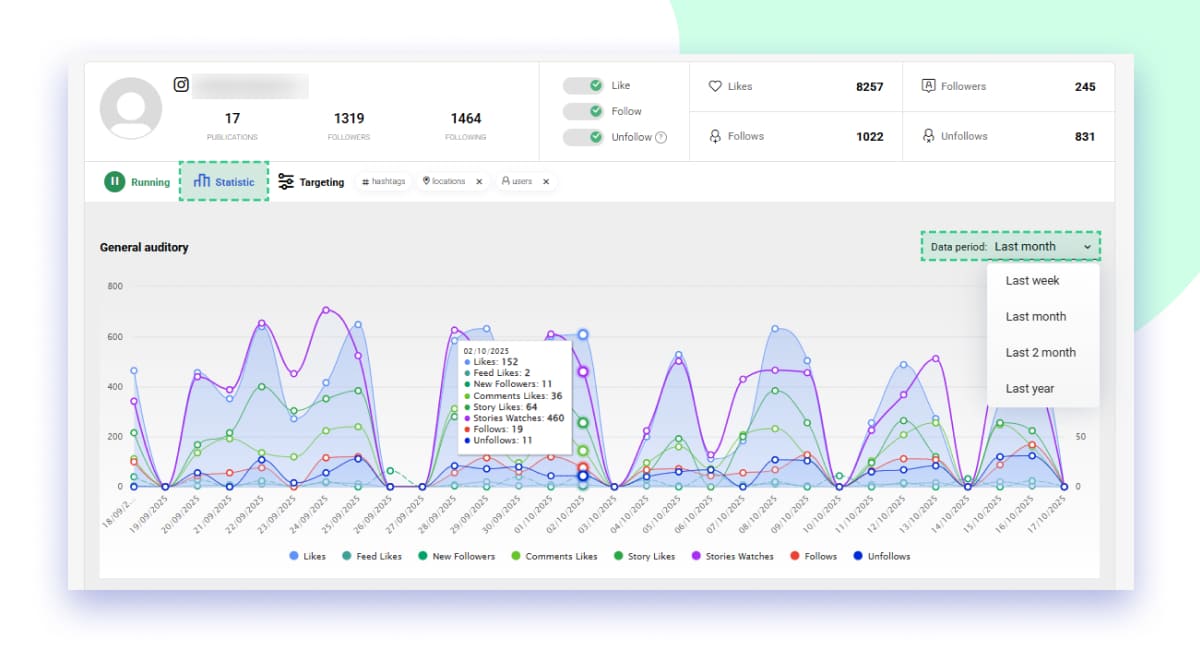Click the Followers badge icon
The width and height of the screenshot is (1200, 648).
[x=927, y=86]
